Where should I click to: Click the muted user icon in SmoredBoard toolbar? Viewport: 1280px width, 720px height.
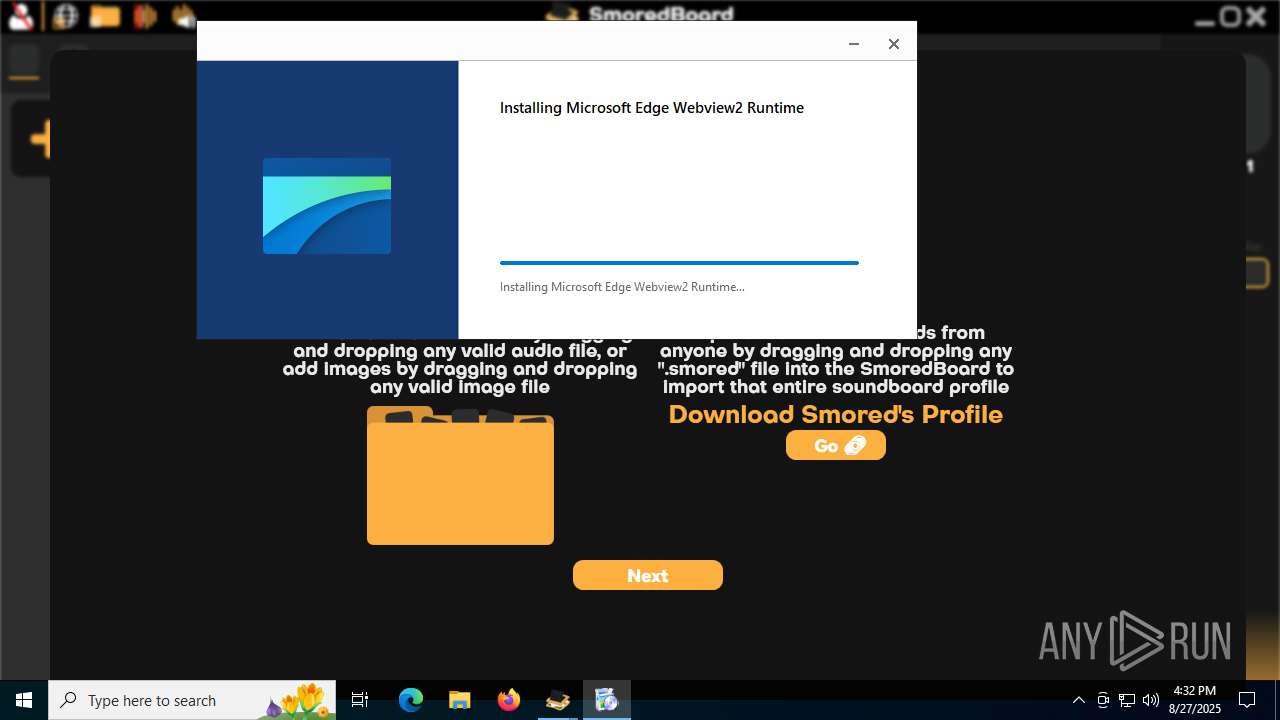click(22, 16)
